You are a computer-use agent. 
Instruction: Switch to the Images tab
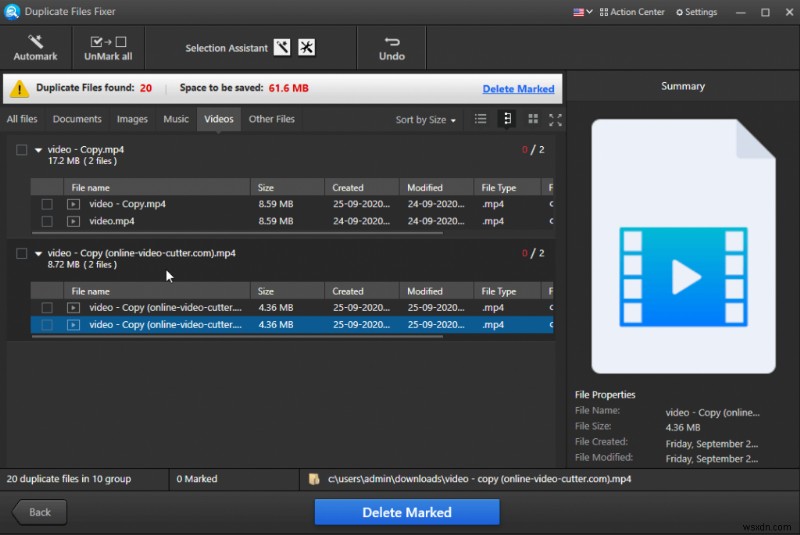132,119
